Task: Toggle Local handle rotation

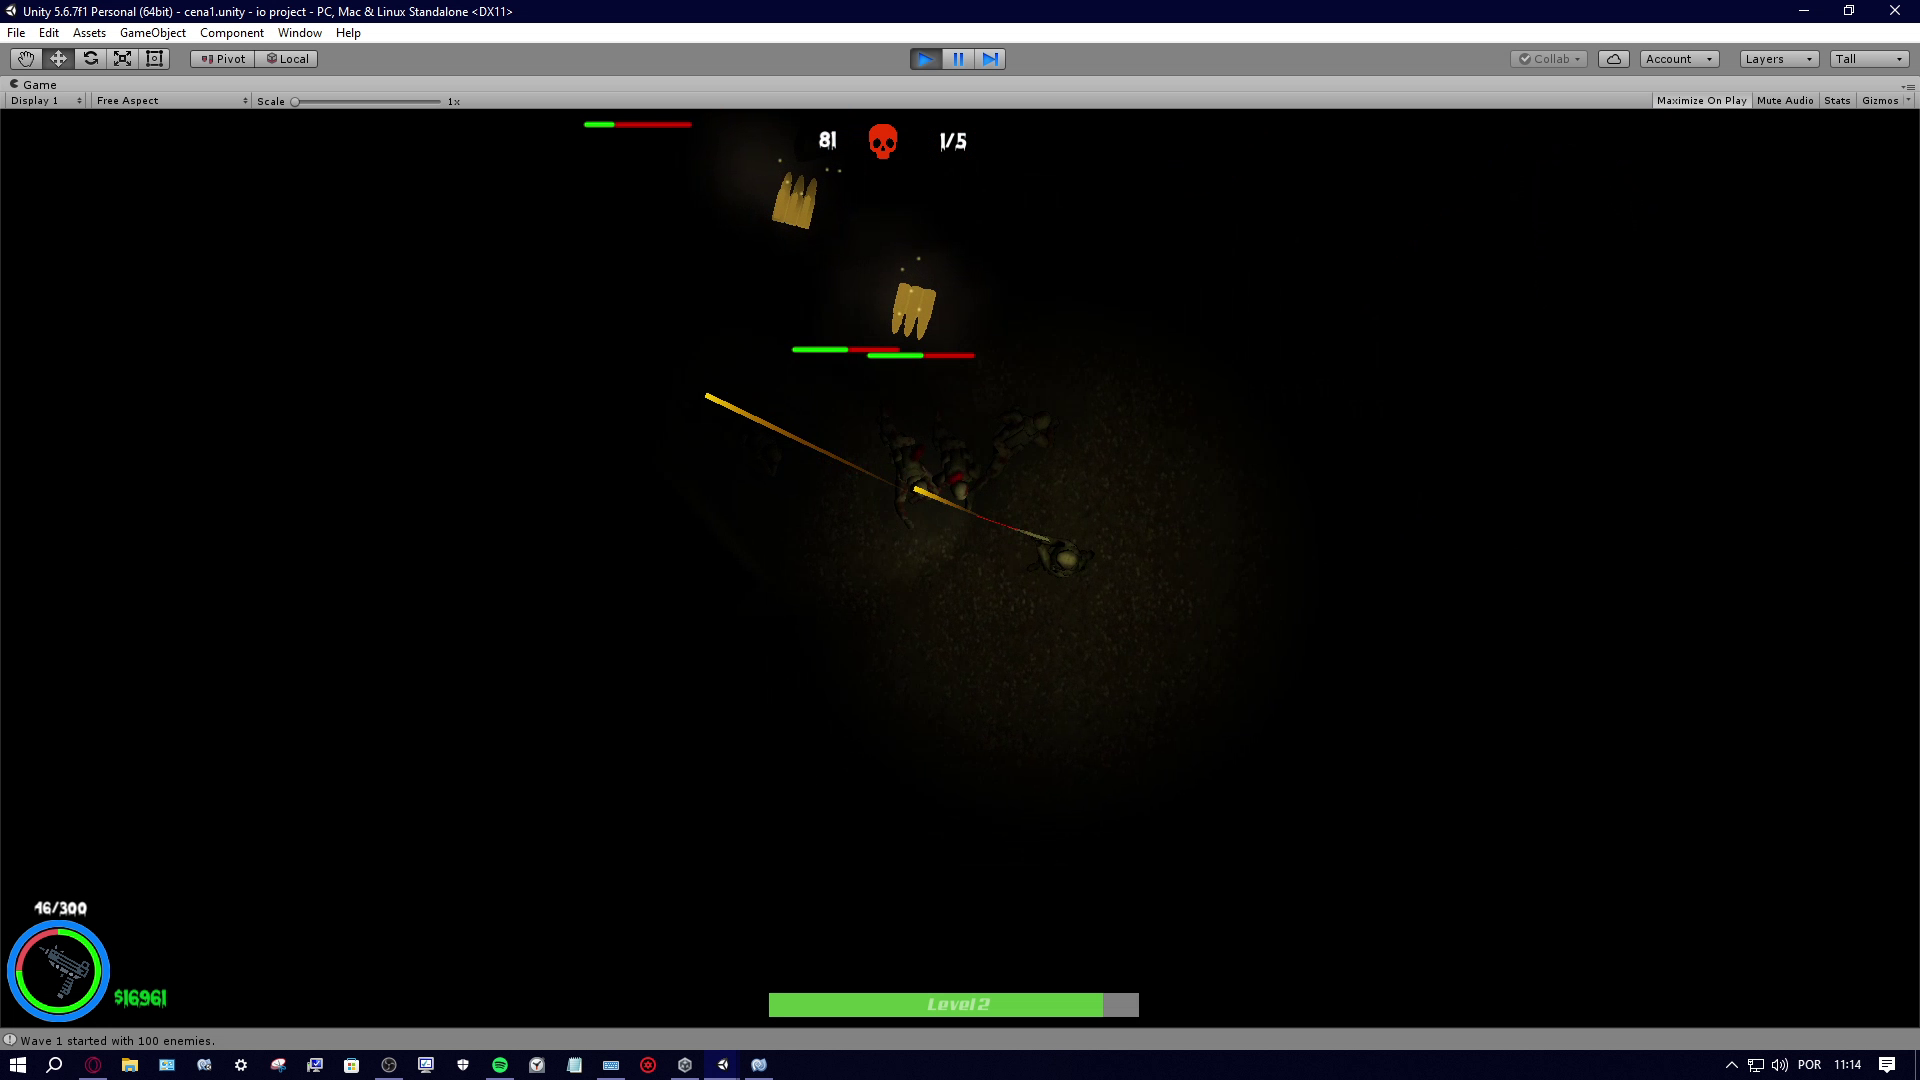Action: coord(287,59)
